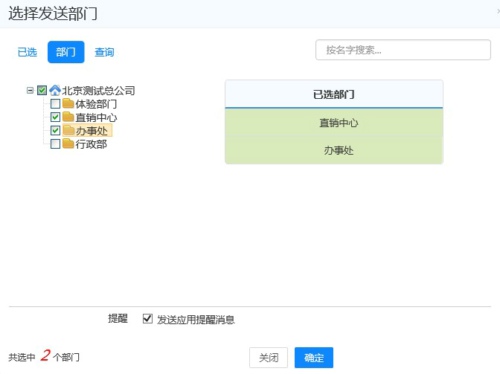This screenshot has width=500, height=374.
Task: Click the 关闭 button
Action: (x=268, y=358)
